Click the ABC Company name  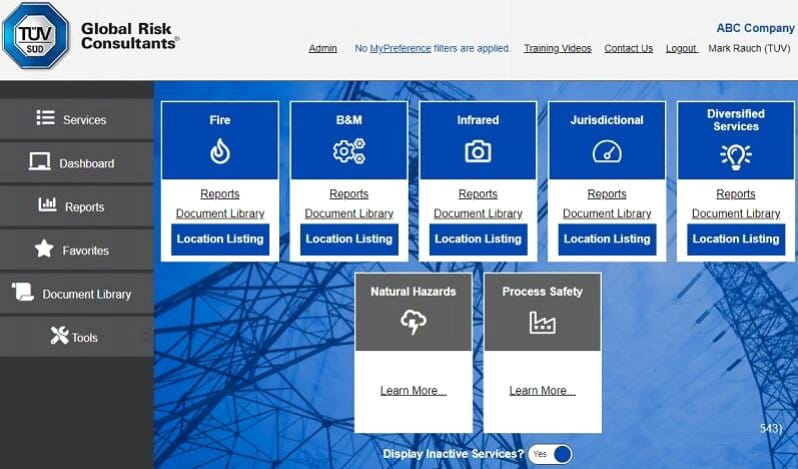click(755, 28)
